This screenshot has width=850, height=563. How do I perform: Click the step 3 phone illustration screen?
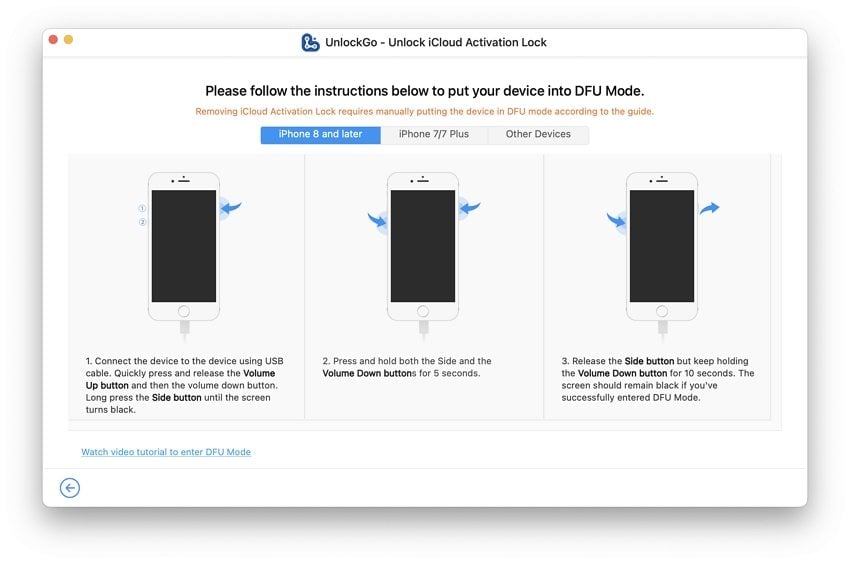[x=661, y=245]
